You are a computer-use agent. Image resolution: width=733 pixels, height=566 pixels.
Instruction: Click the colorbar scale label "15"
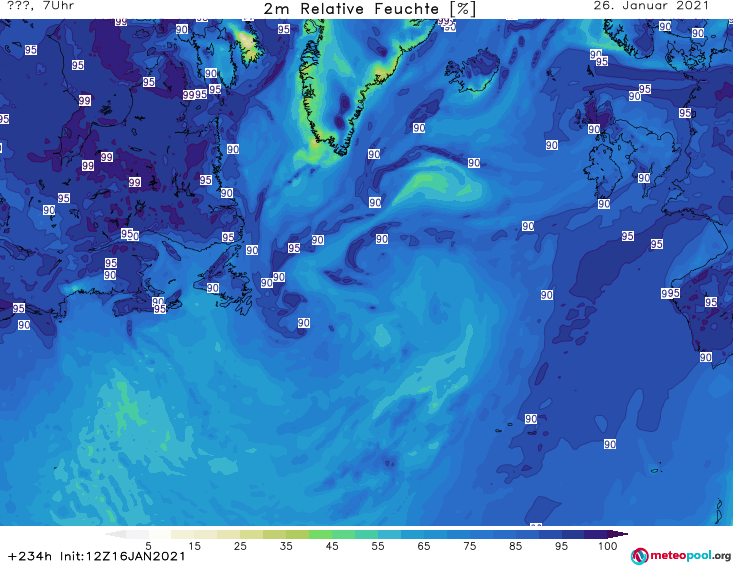coord(194,546)
